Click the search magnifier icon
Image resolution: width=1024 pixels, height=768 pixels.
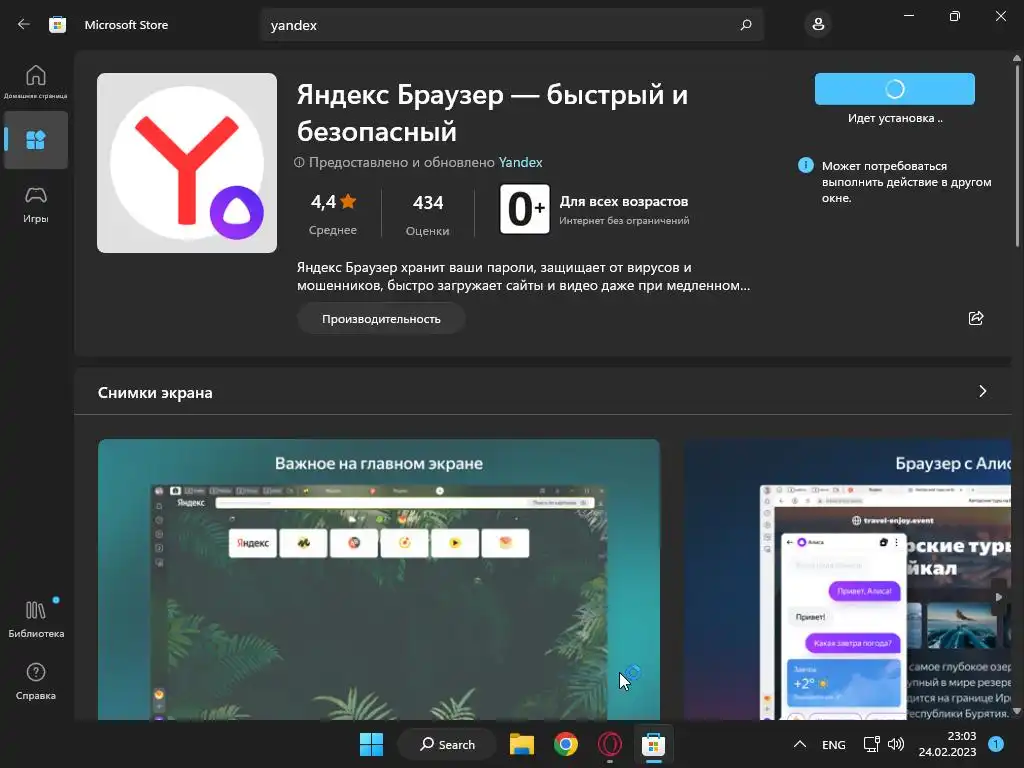click(746, 25)
